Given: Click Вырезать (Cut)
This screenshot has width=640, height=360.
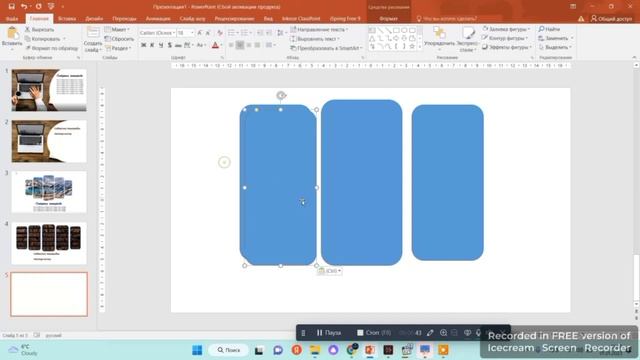Looking at the screenshot, I should tap(40, 29).
